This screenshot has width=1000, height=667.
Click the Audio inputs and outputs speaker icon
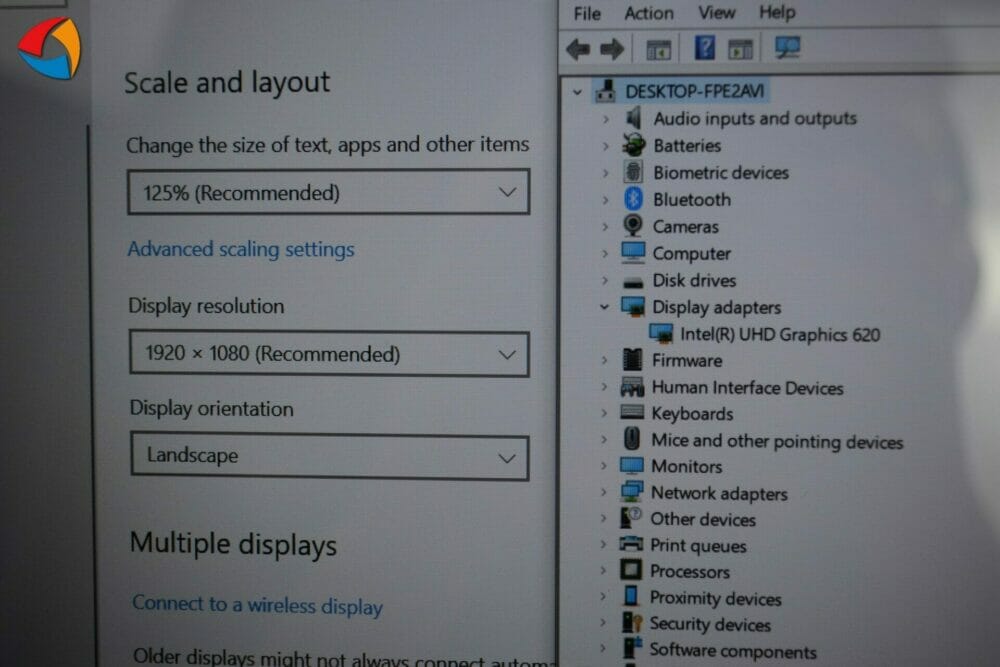point(633,118)
